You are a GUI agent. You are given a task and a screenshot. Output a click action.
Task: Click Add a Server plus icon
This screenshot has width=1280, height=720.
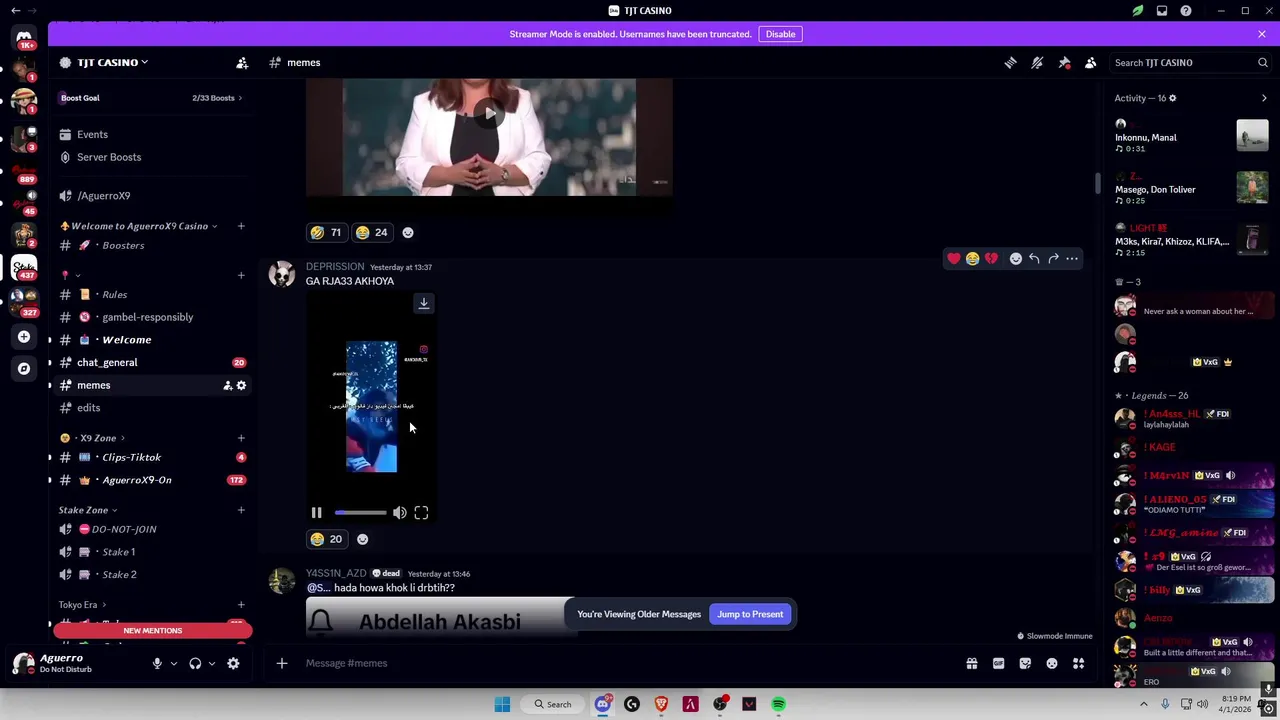coord(24,337)
